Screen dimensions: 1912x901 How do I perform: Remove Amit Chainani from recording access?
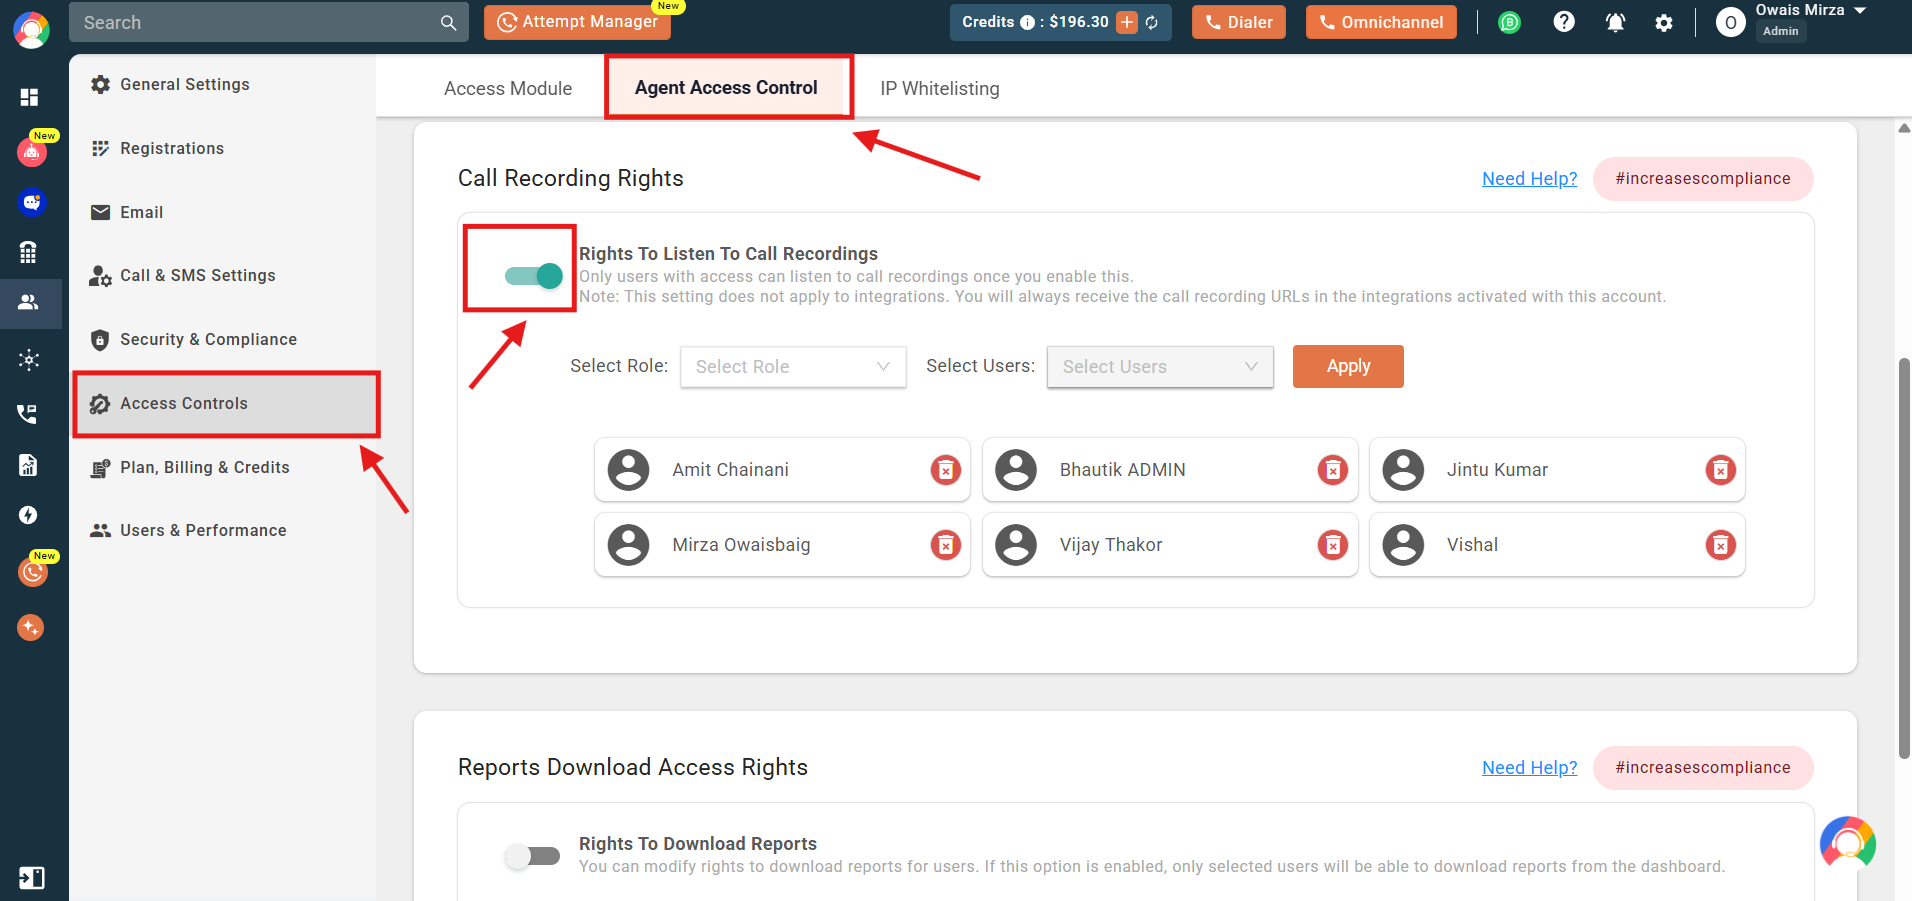(946, 470)
